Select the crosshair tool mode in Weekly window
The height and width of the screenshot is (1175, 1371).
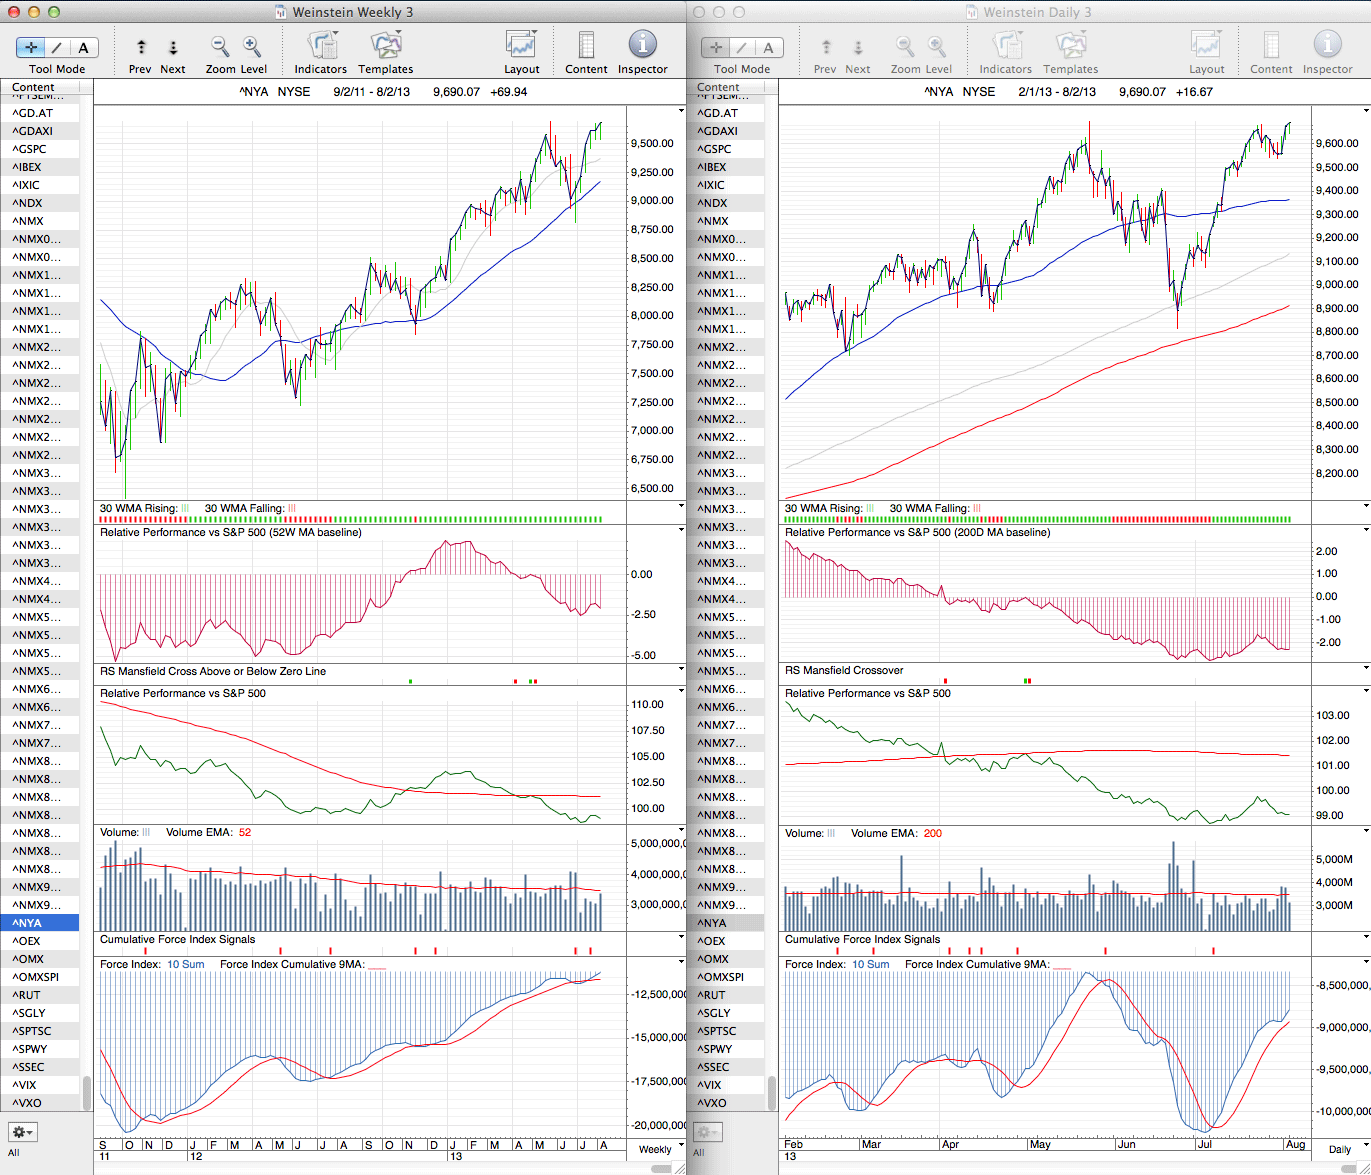[x=31, y=48]
